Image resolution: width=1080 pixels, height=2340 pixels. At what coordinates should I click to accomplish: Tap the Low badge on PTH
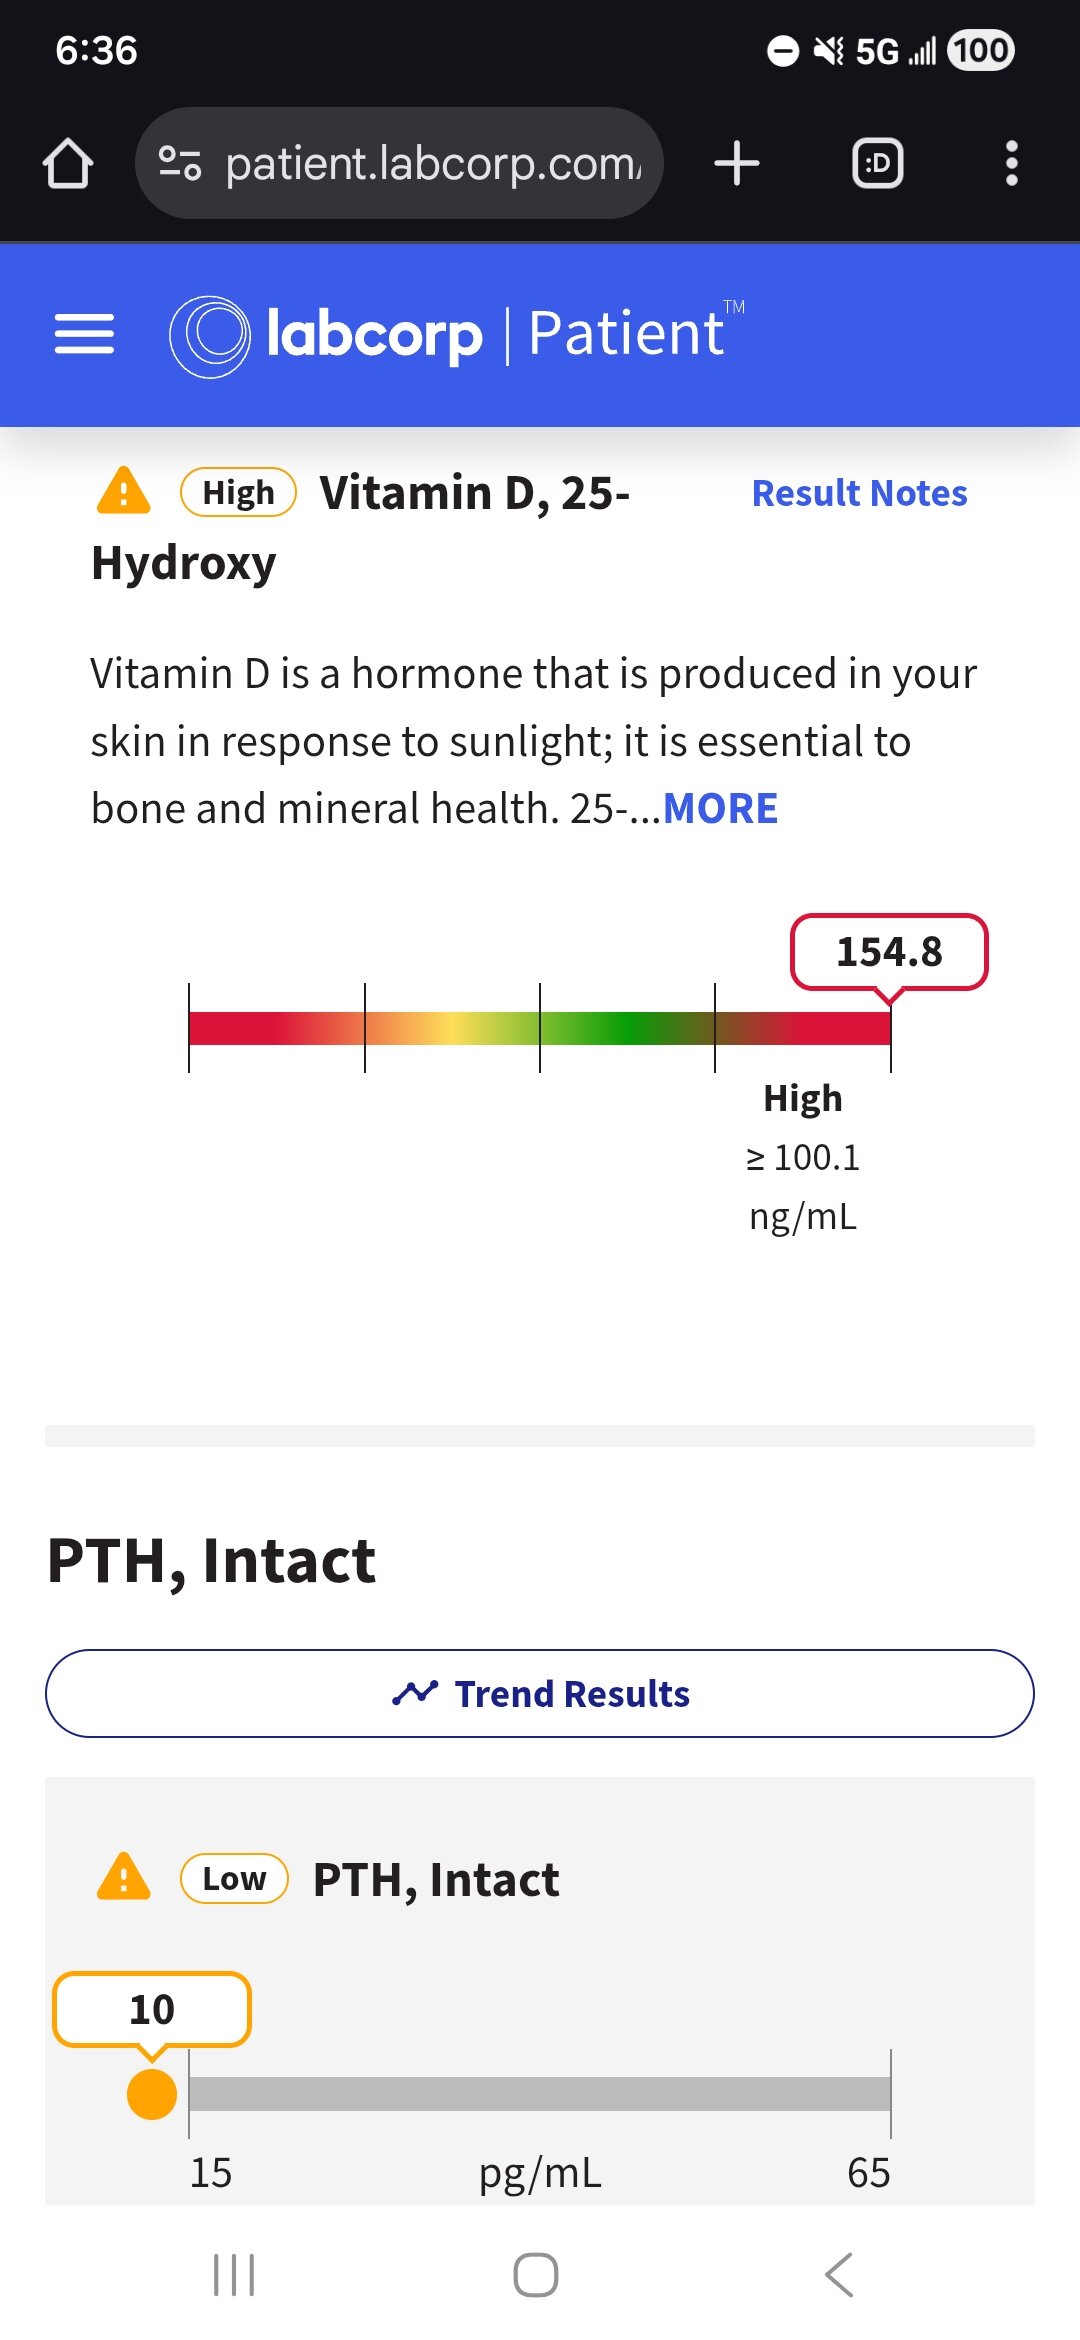234,1879
